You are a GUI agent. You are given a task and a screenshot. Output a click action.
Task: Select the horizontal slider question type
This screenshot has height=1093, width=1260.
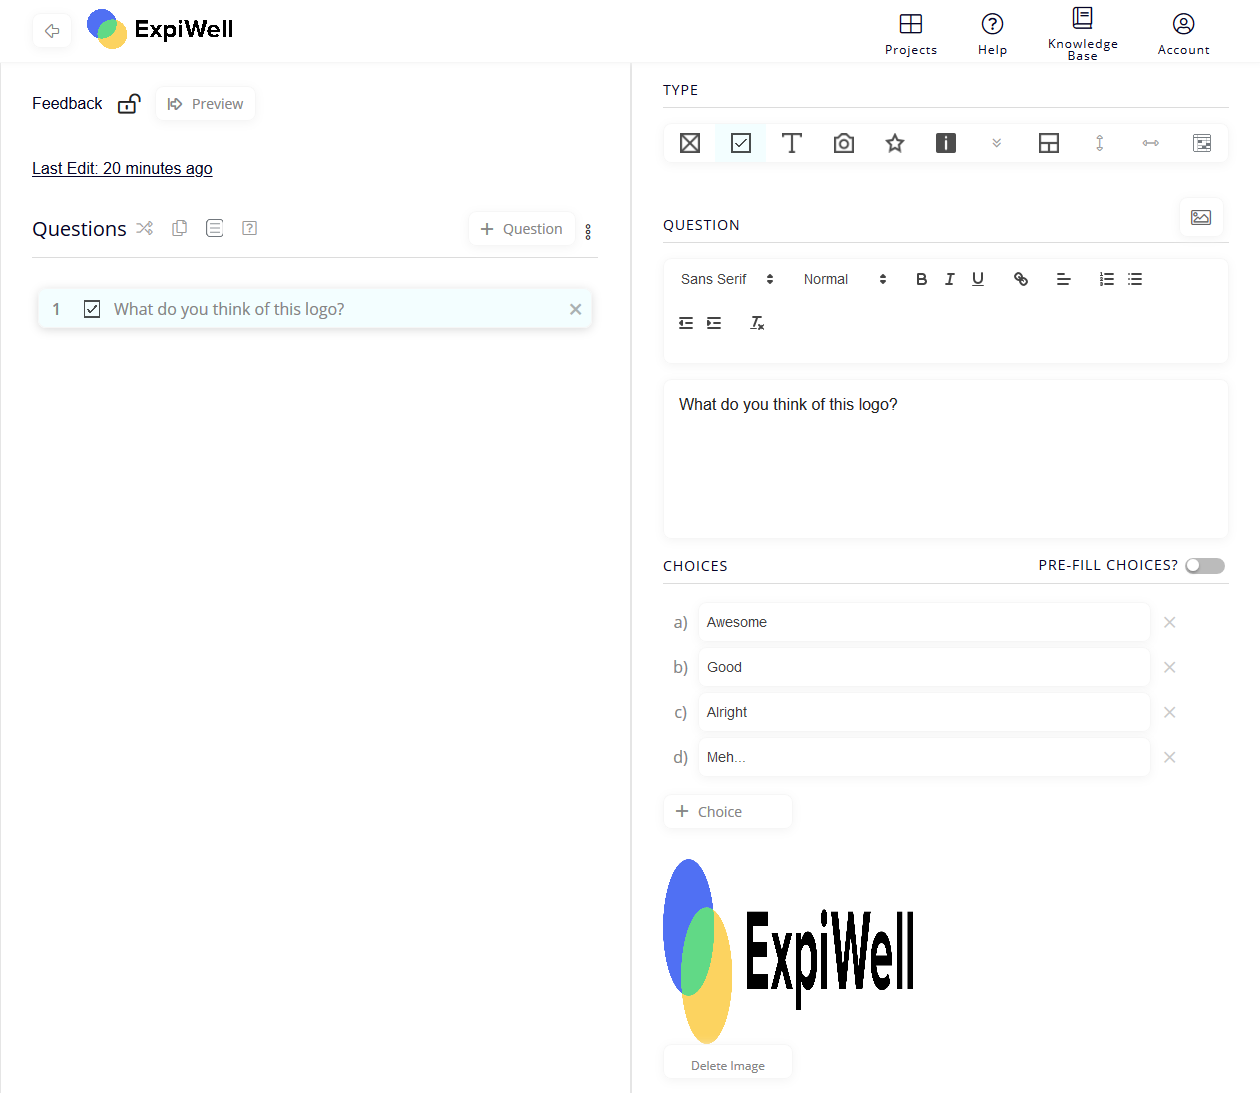point(1151,143)
